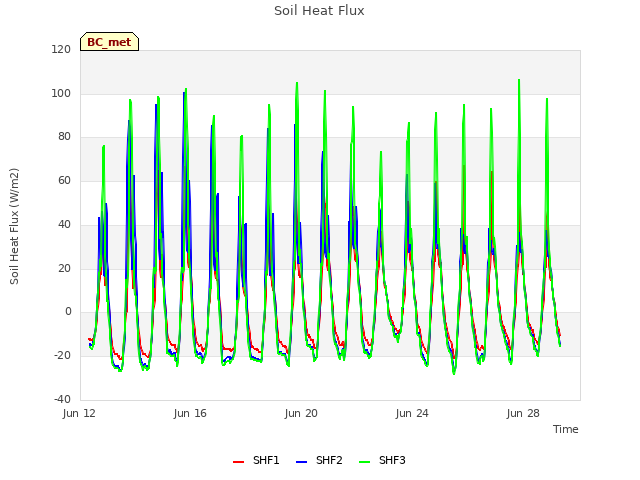Click the Jun 16 x-axis tick label
This screenshot has height=480, width=640.
pos(190,413)
